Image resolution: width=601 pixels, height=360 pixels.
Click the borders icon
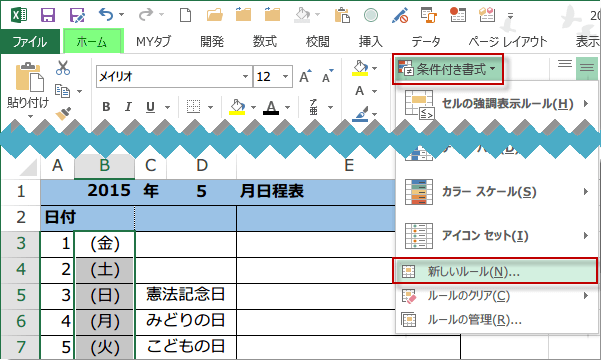tap(193, 107)
